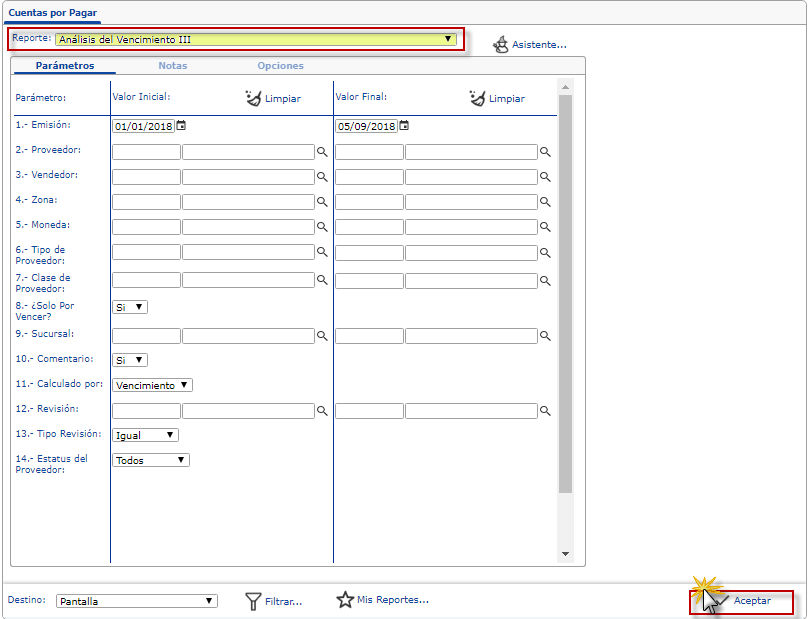Open the ¿Solo Por Vencer? dropdown
The image size is (809, 619).
point(130,308)
